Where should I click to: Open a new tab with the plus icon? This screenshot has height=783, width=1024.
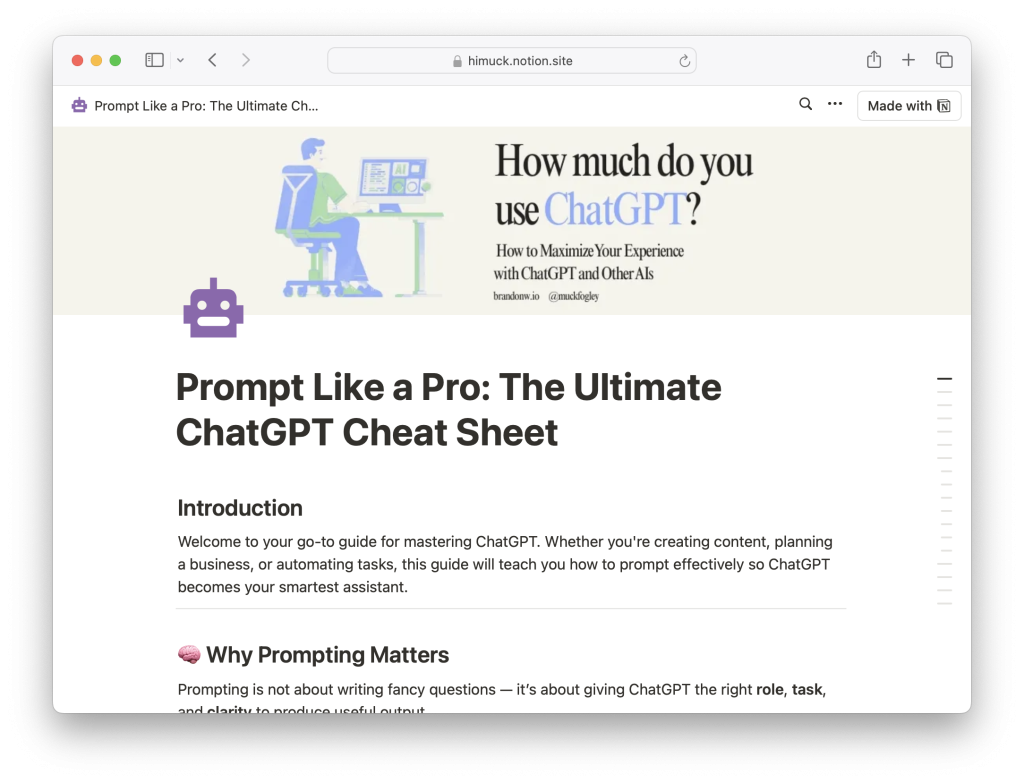point(908,60)
